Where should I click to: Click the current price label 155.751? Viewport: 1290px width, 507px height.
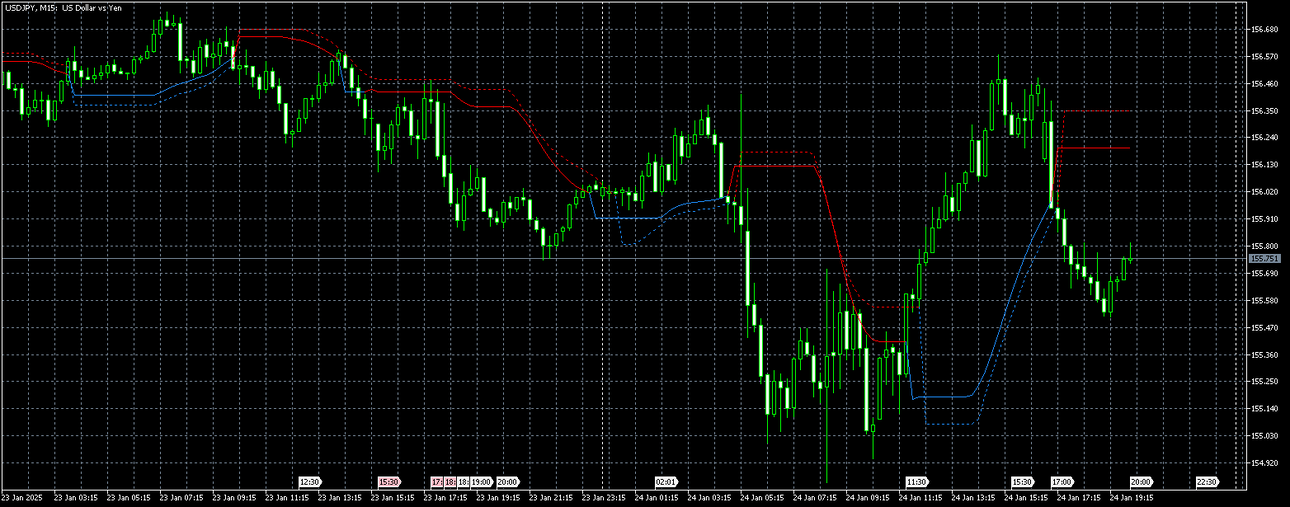pyautogui.click(x=1264, y=259)
